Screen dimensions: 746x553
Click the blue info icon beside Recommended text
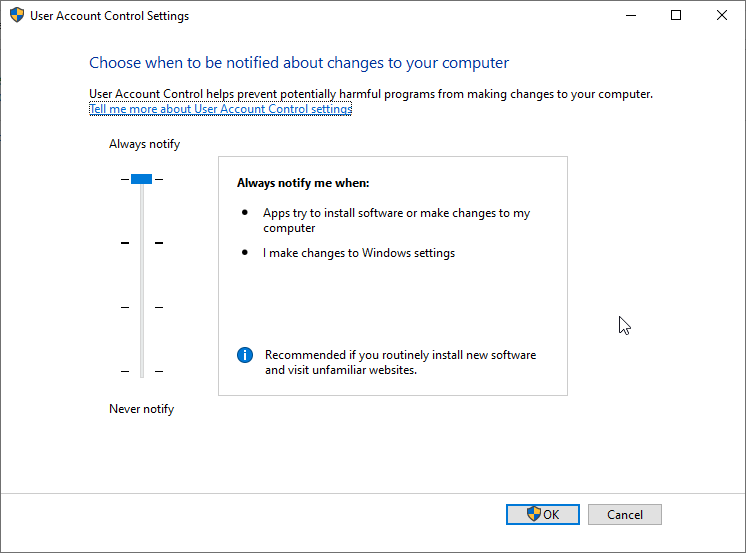[x=245, y=355]
